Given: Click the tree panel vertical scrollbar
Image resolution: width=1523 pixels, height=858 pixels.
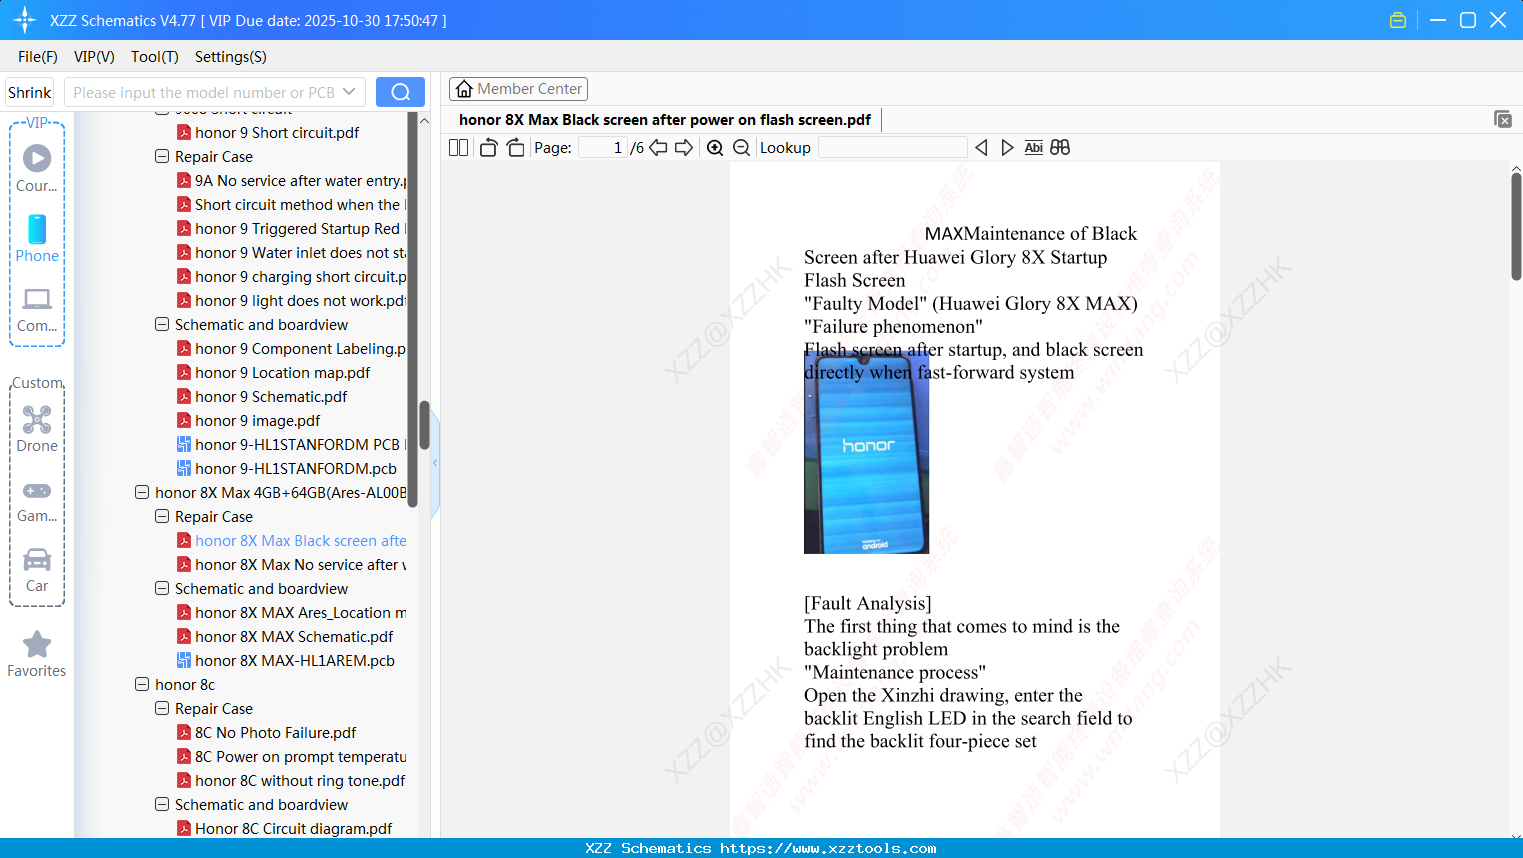Looking at the screenshot, I should [x=424, y=425].
